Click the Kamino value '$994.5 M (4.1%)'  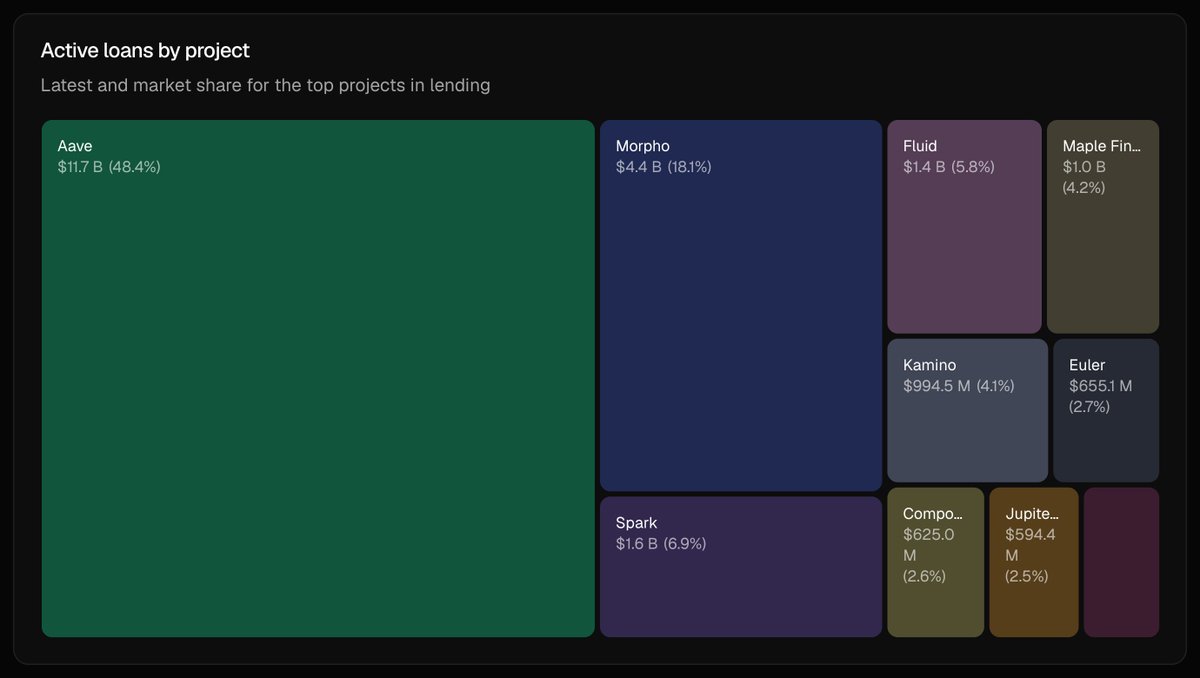(959, 386)
